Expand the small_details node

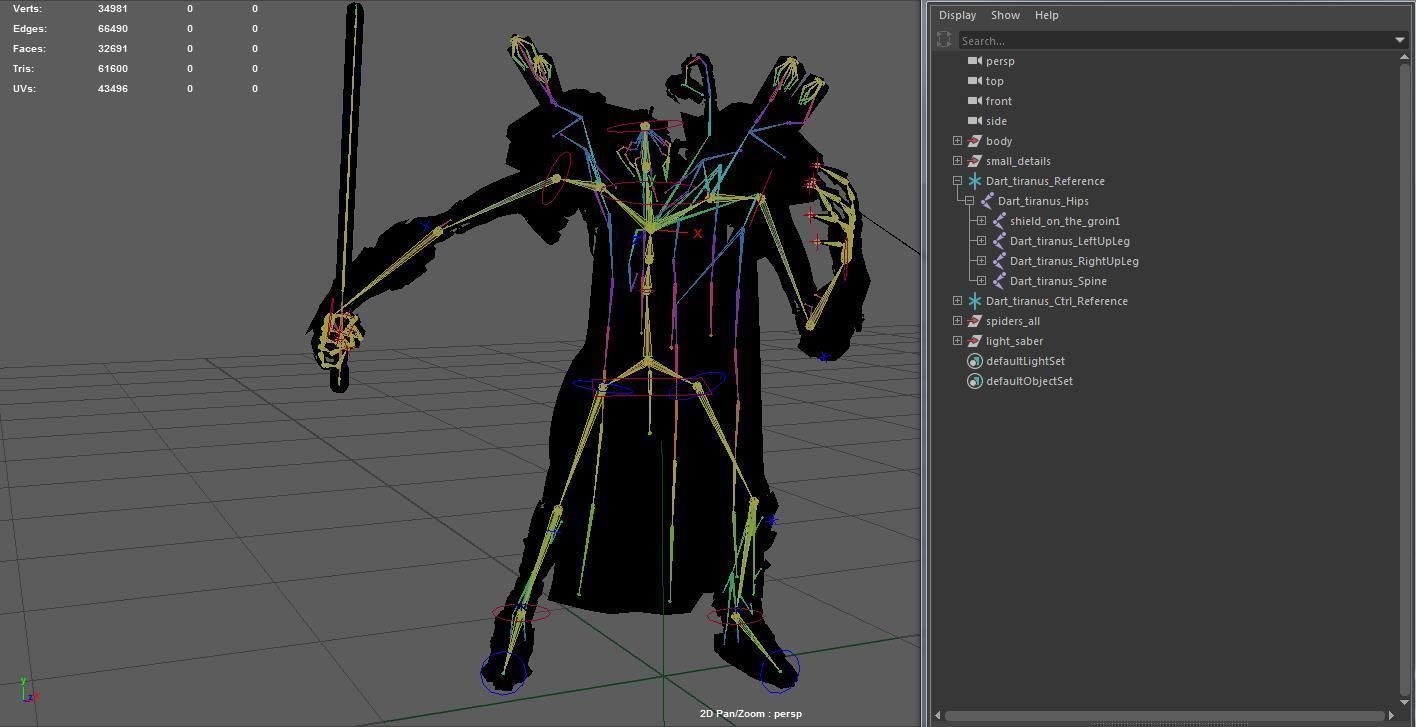957,161
